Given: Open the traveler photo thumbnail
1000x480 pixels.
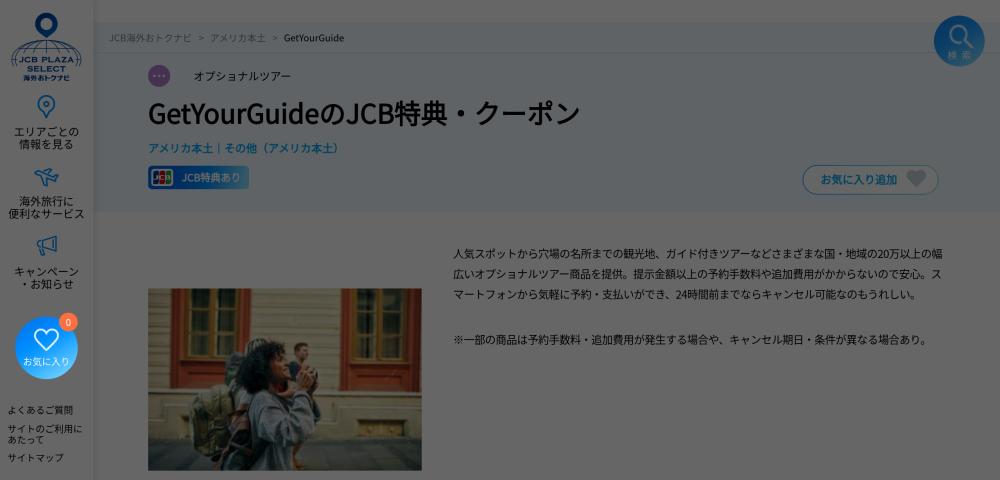Looking at the screenshot, I should (285, 379).
